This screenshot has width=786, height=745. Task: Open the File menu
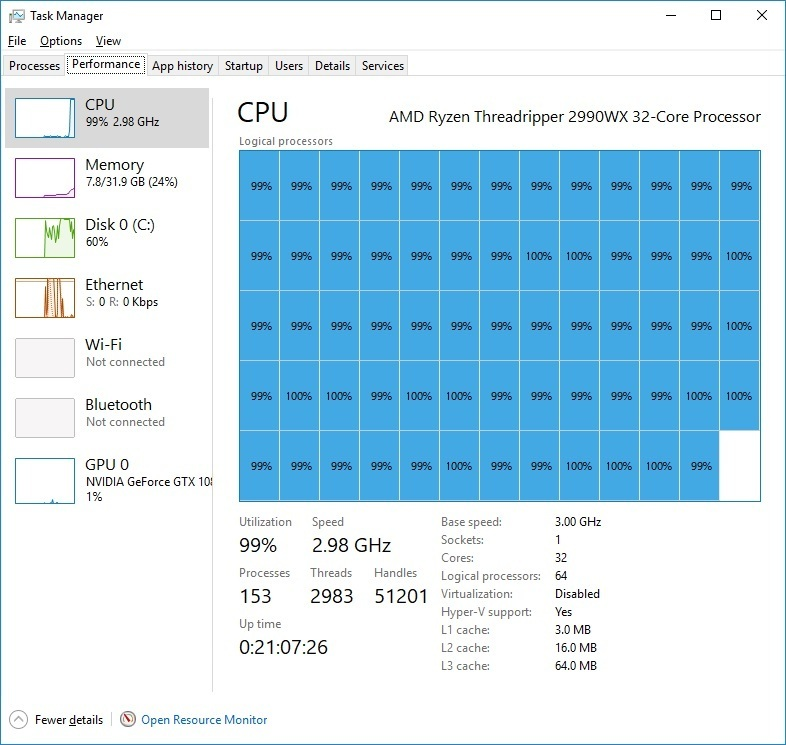coord(17,41)
